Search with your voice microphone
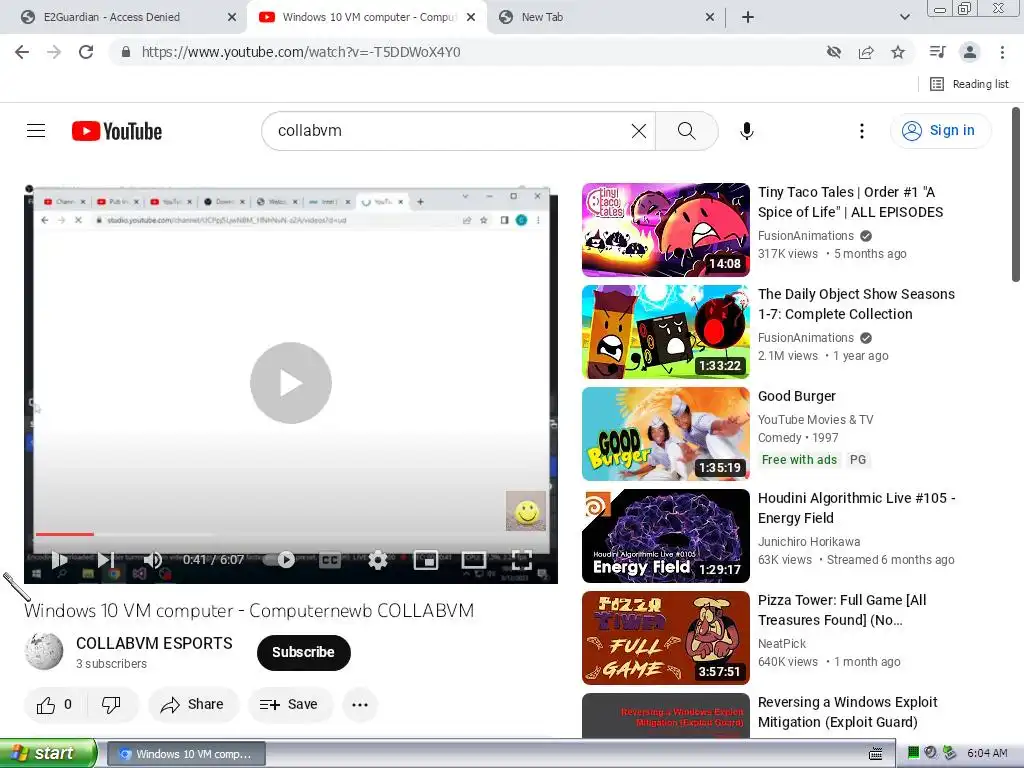The height and width of the screenshot is (768, 1024). 746,131
